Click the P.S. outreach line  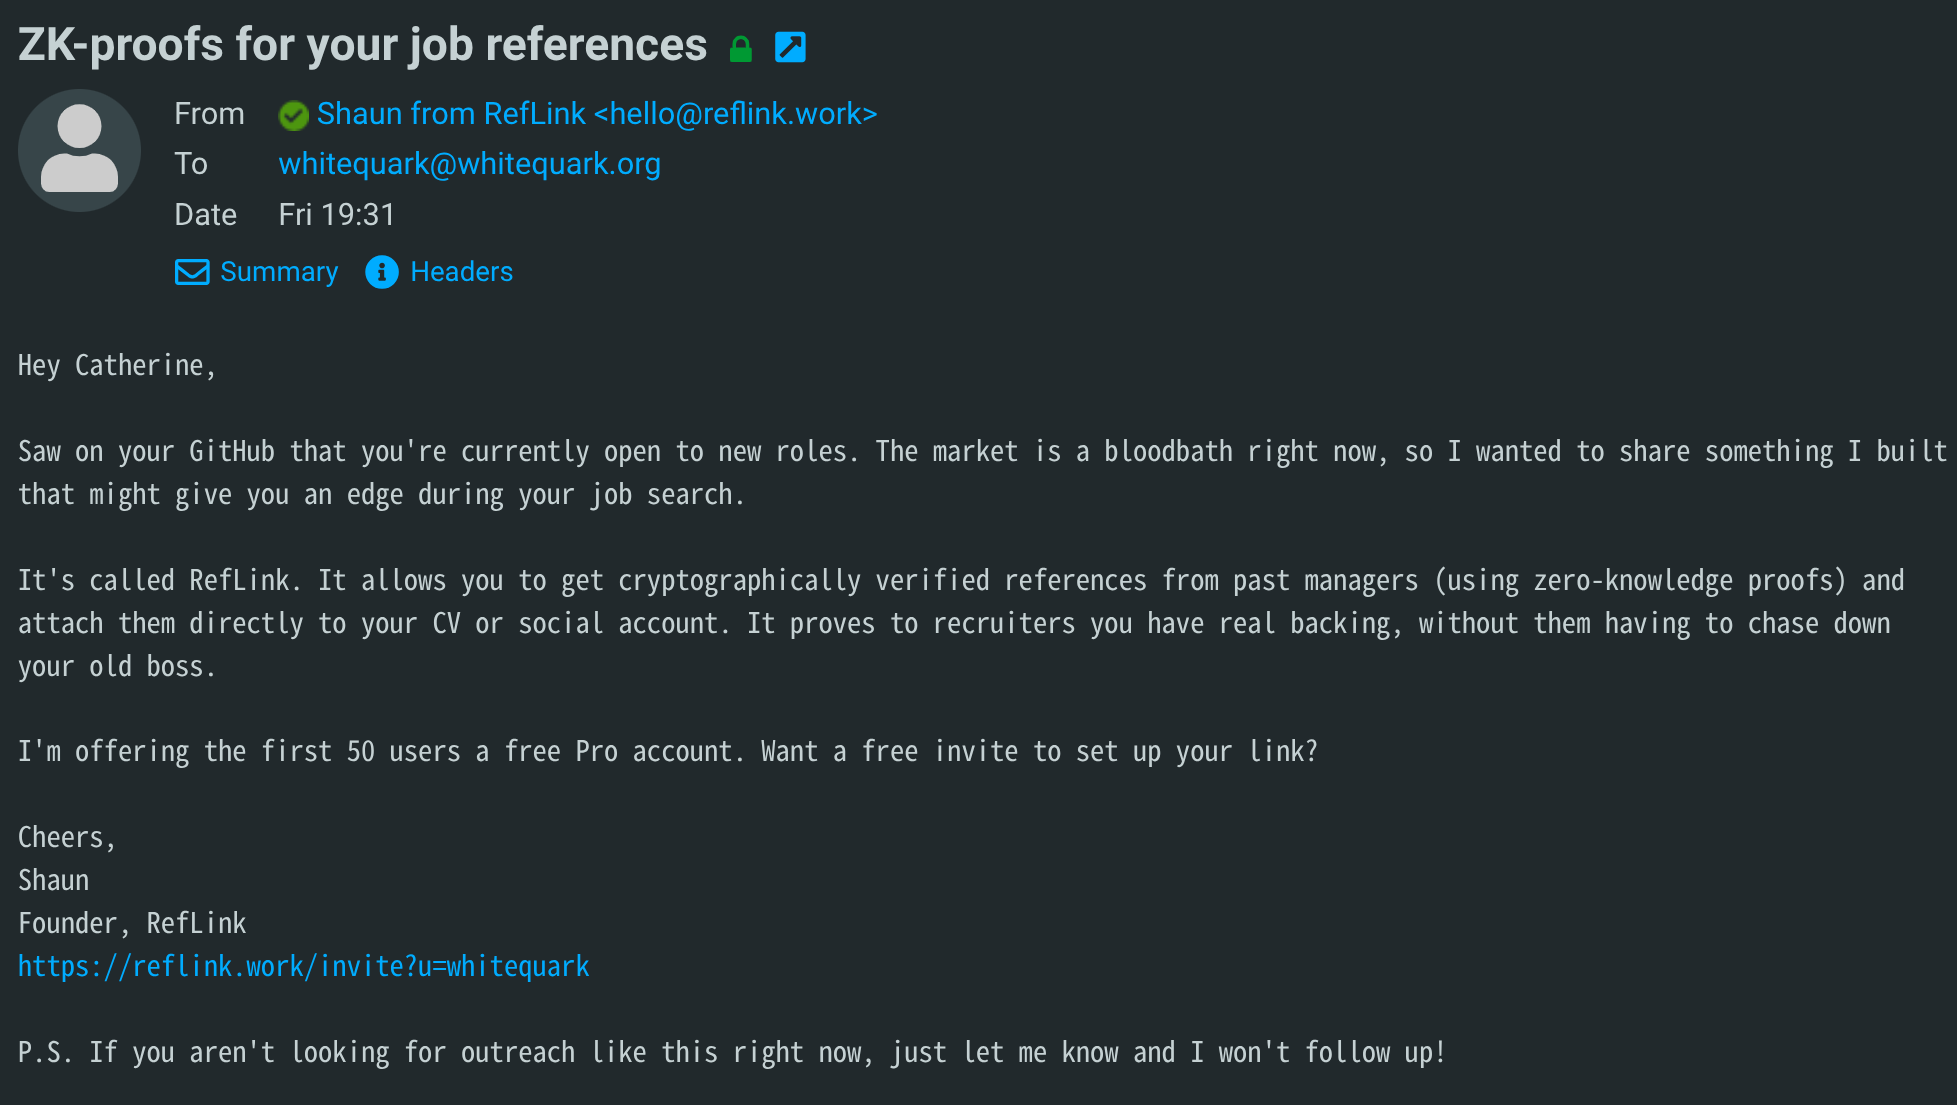(732, 1053)
